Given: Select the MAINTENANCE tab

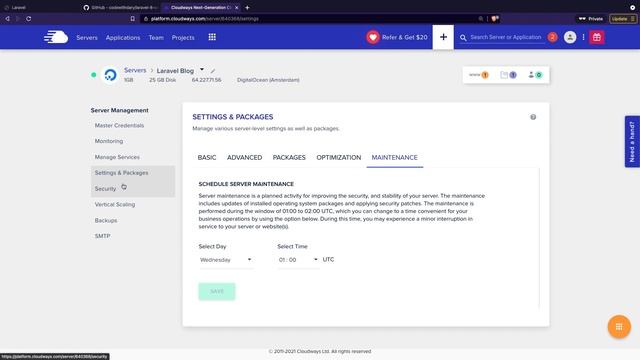Looking at the screenshot, I should [x=395, y=158].
